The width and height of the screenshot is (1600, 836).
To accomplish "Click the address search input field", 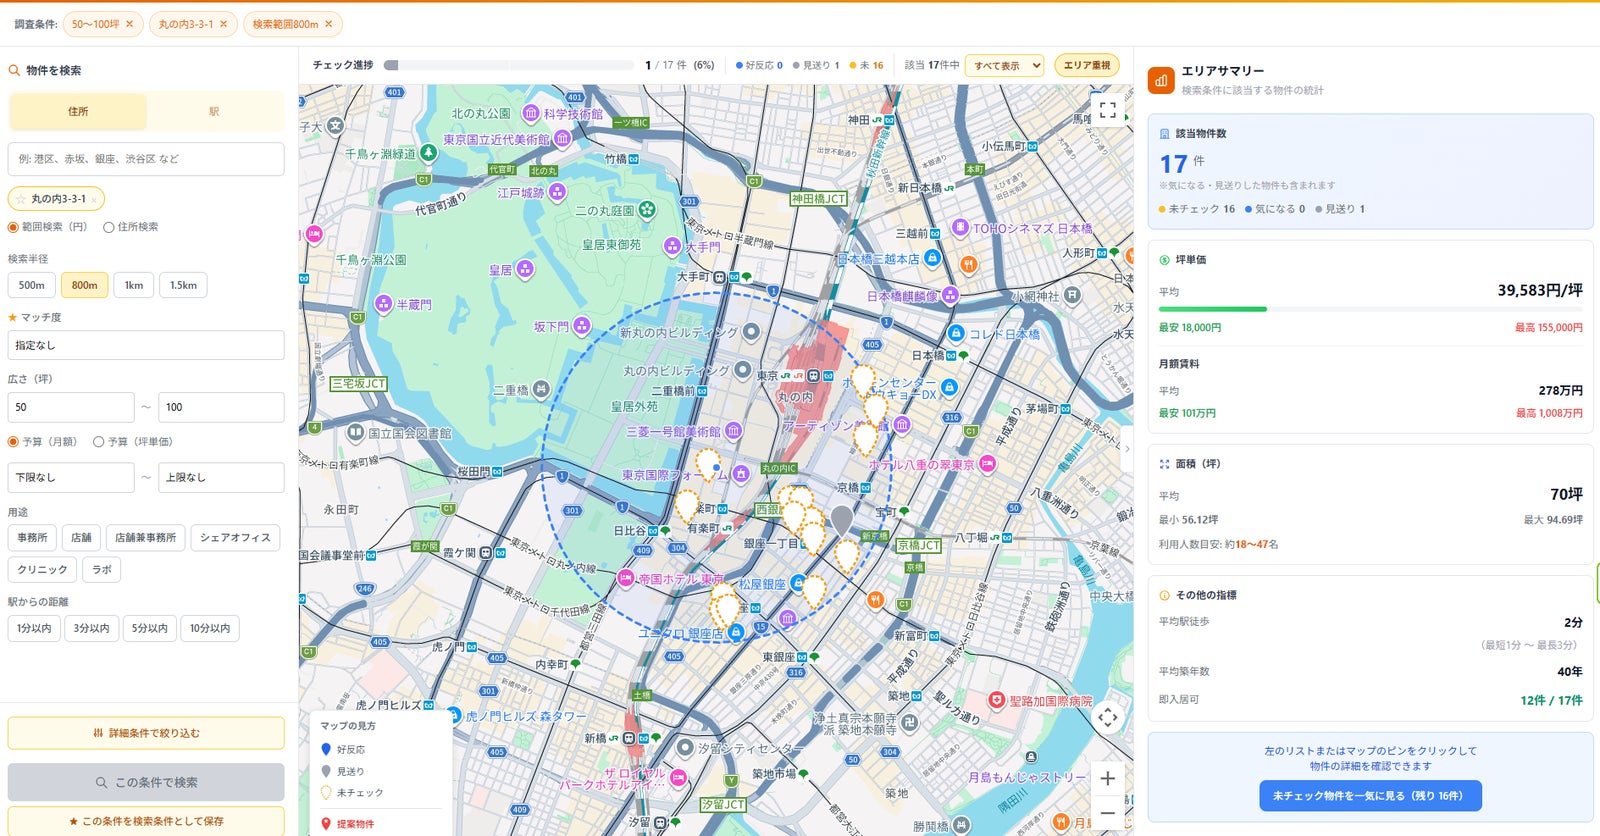I will click(x=146, y=159).
